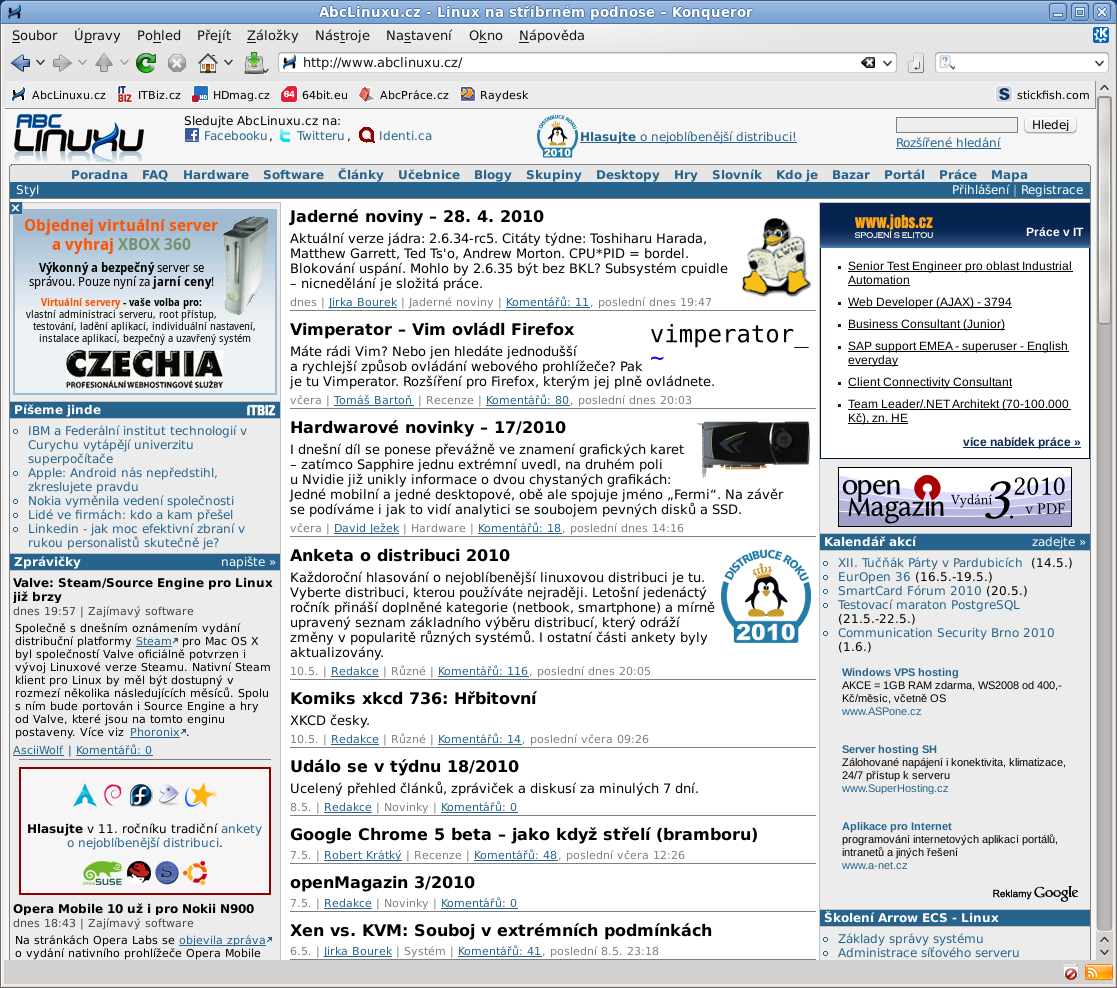Click the search engine selector icon

tap(947, 63)
